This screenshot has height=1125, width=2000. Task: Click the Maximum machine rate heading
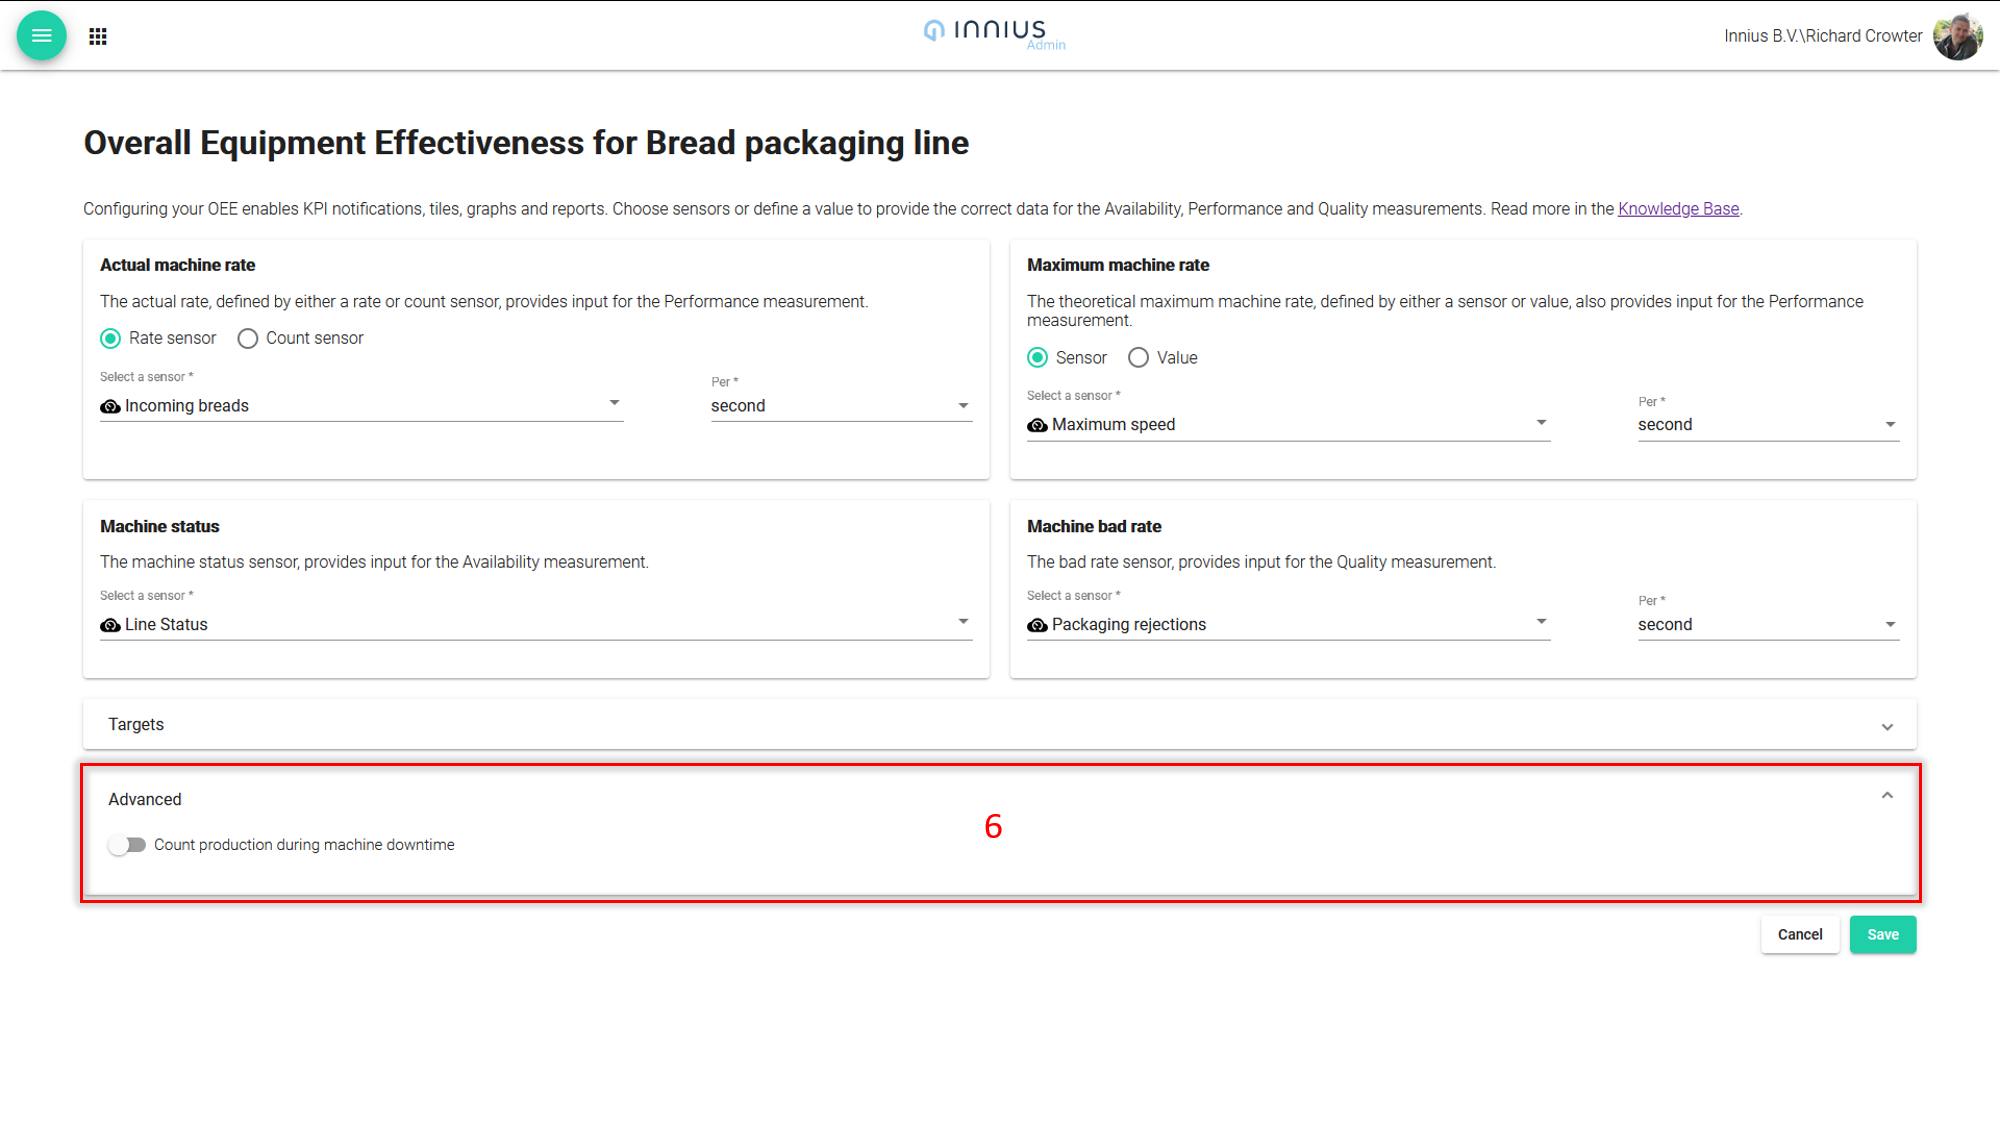coord(1118,265)
